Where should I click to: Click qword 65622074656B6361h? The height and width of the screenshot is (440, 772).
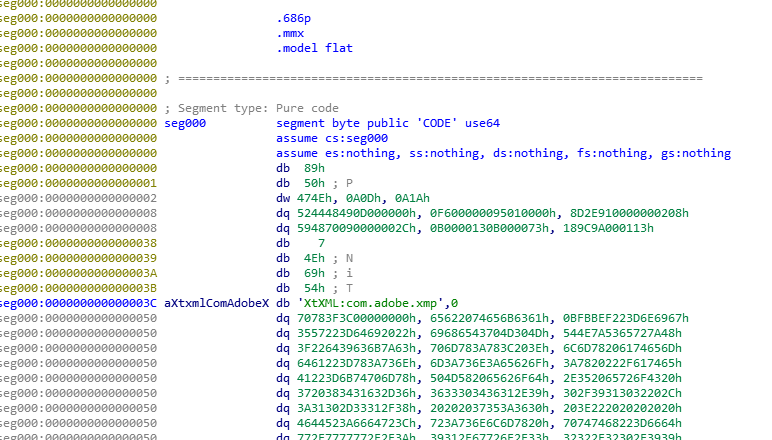(489, 318)
